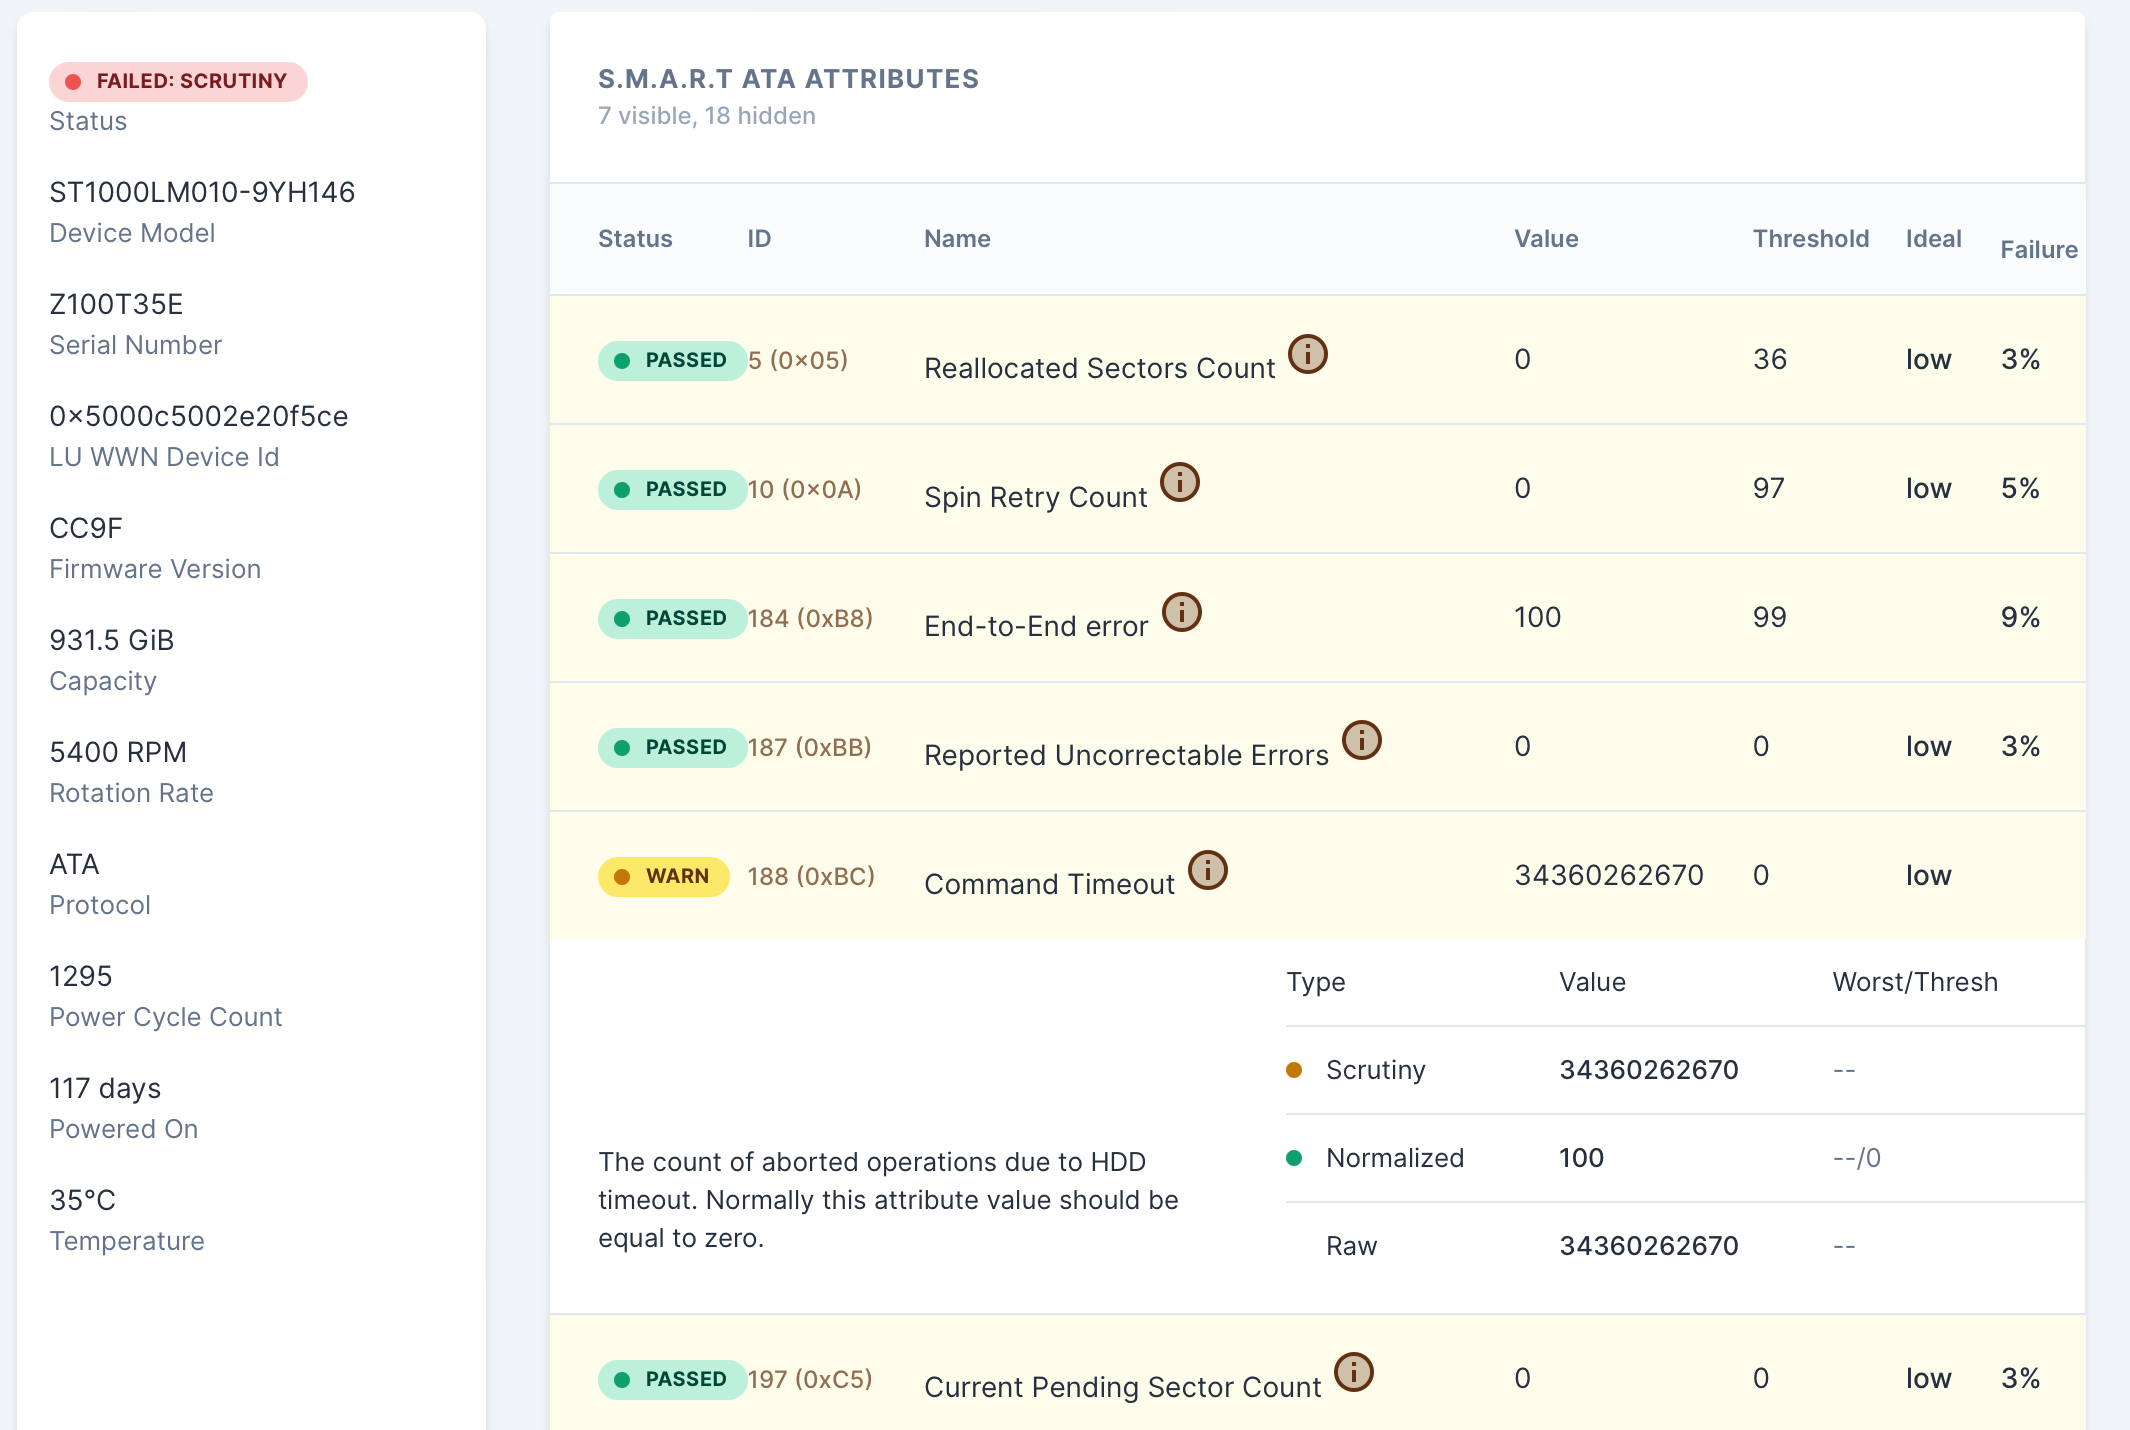Click the Scrutiny value 34360262670

(x=1648, y=1070)
